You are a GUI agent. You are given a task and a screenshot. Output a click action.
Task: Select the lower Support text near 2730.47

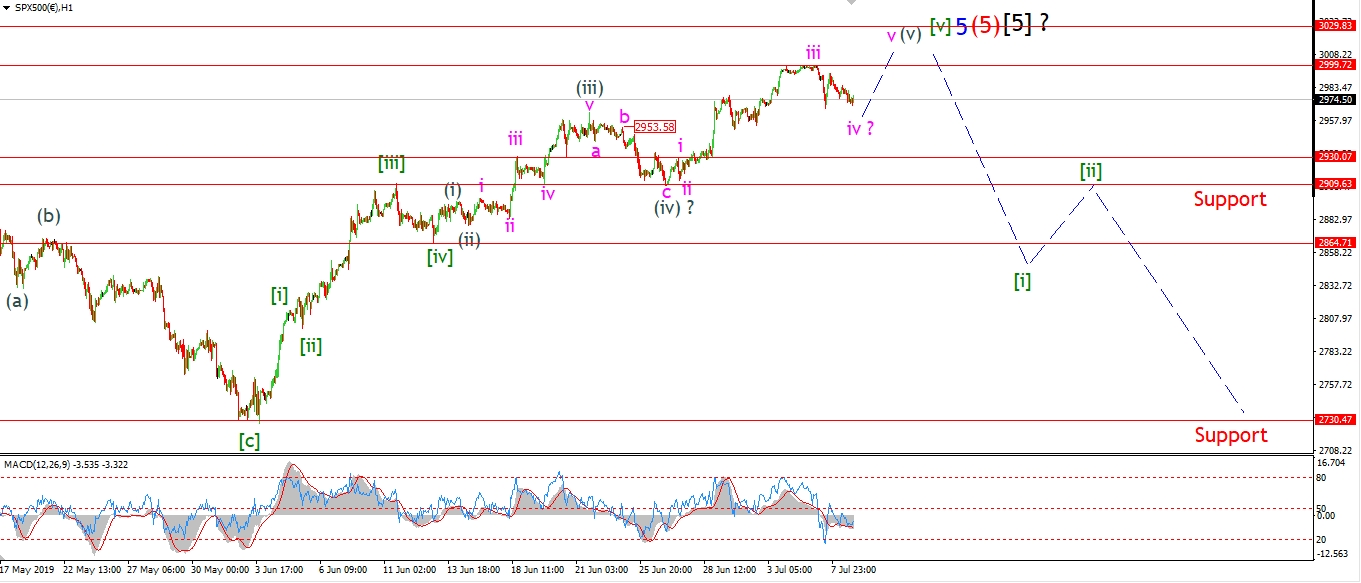pyautogui.click(x=1229, y=435)
